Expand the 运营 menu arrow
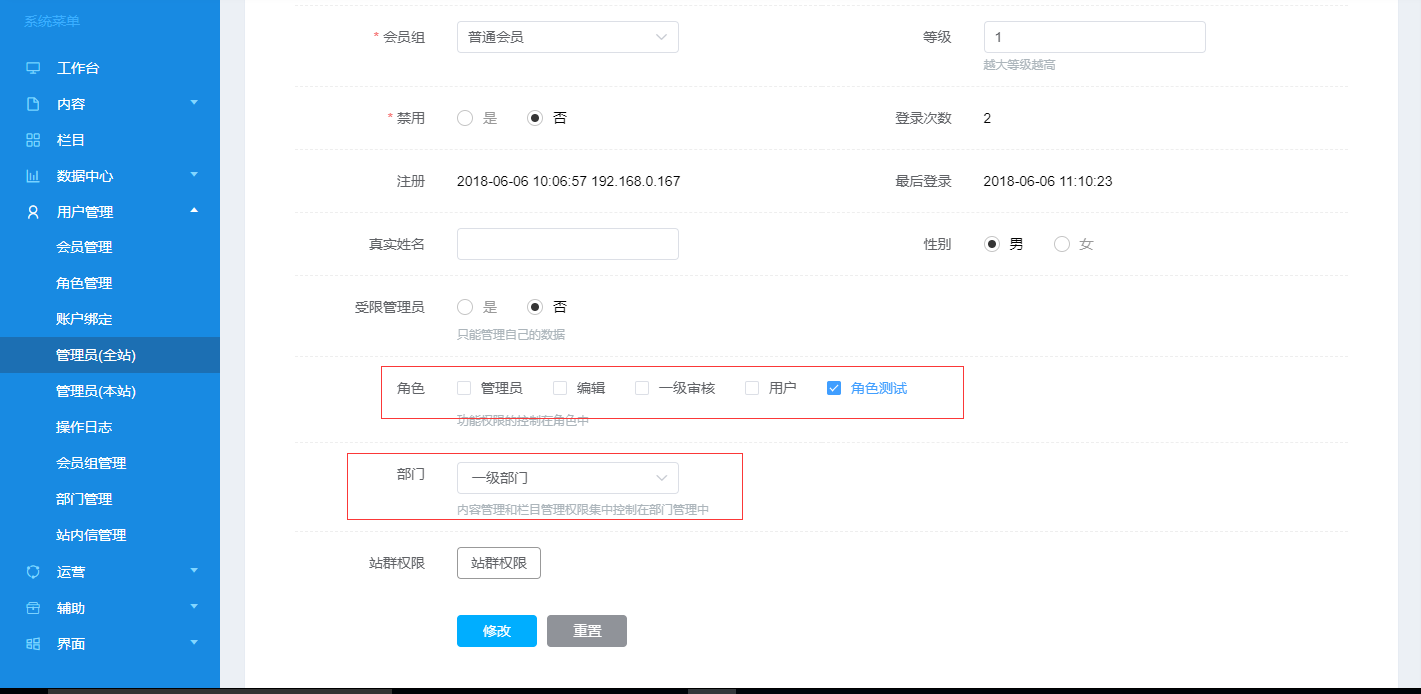 [194, 570]
